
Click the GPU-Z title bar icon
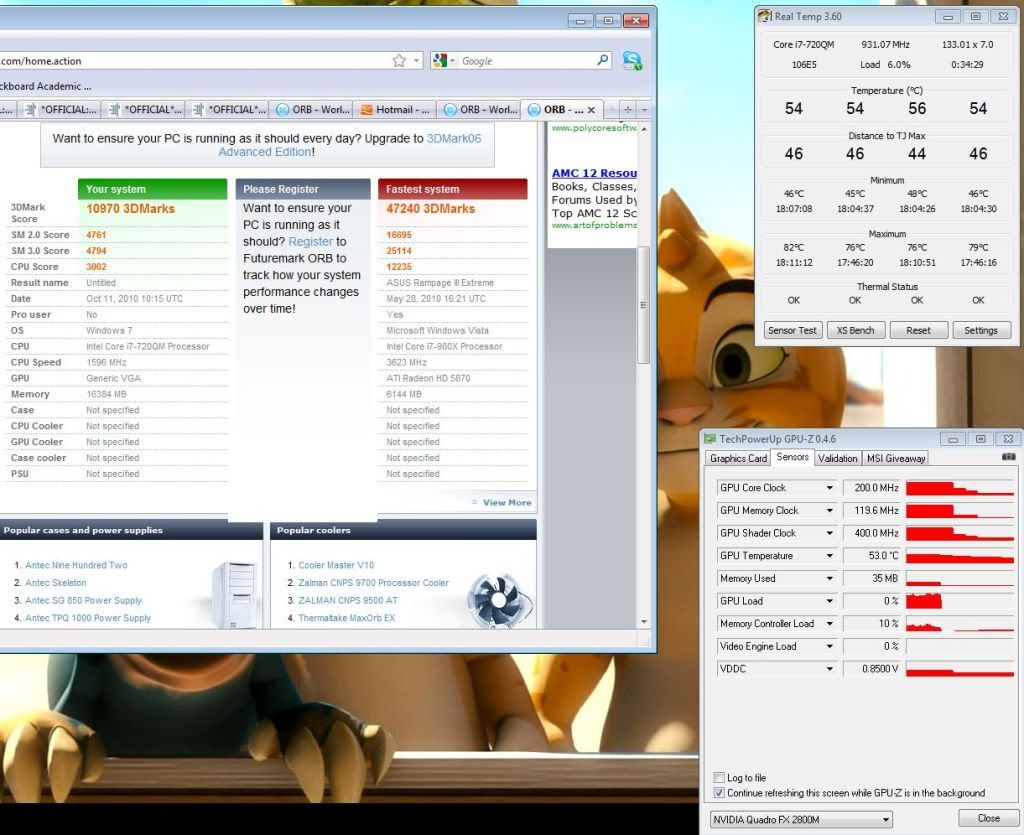710,439
